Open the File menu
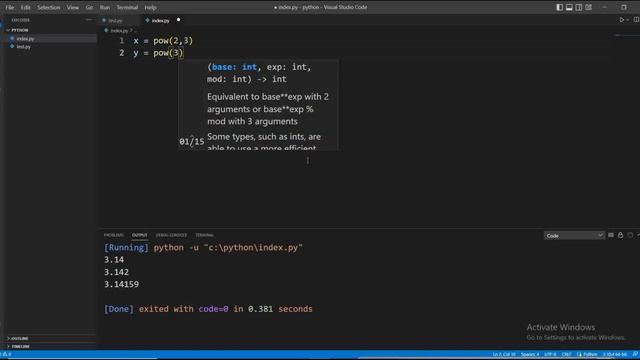 pos(9,7)
